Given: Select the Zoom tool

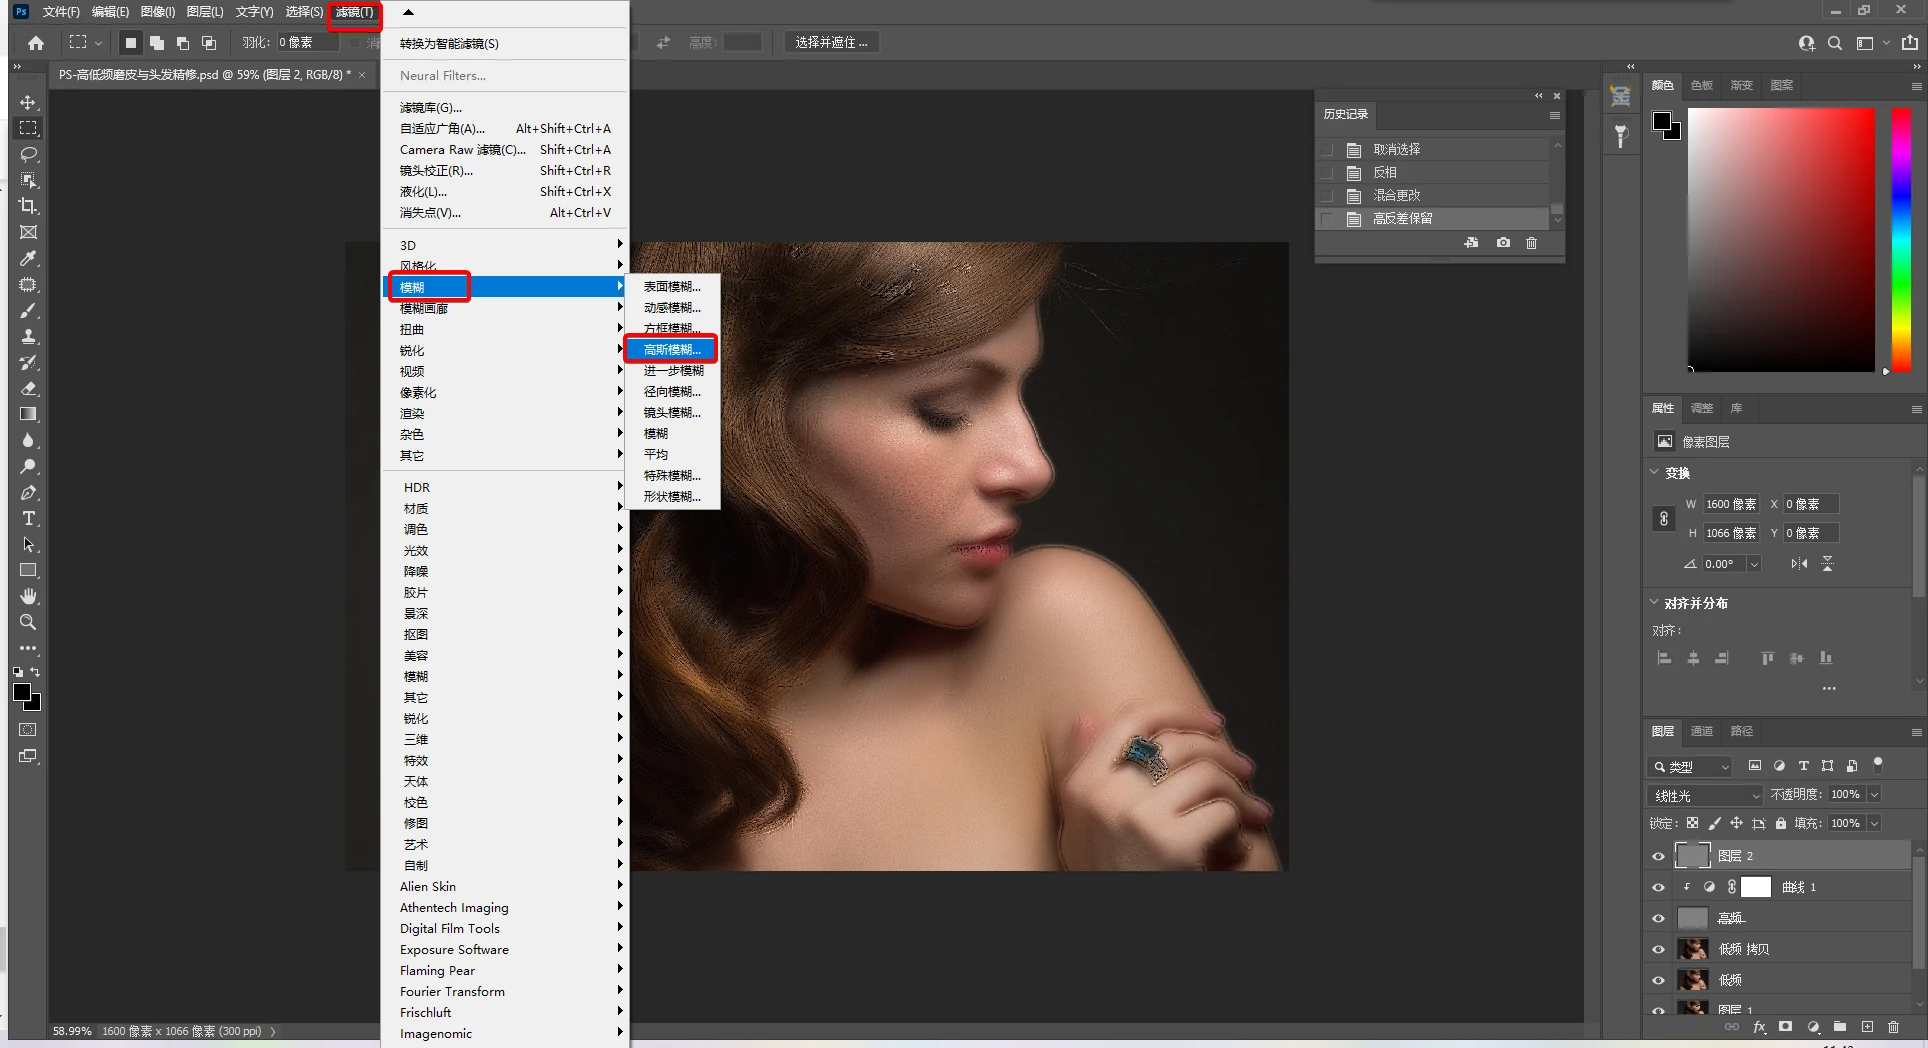Looking at the screenshot, I should tap(28, 622).
